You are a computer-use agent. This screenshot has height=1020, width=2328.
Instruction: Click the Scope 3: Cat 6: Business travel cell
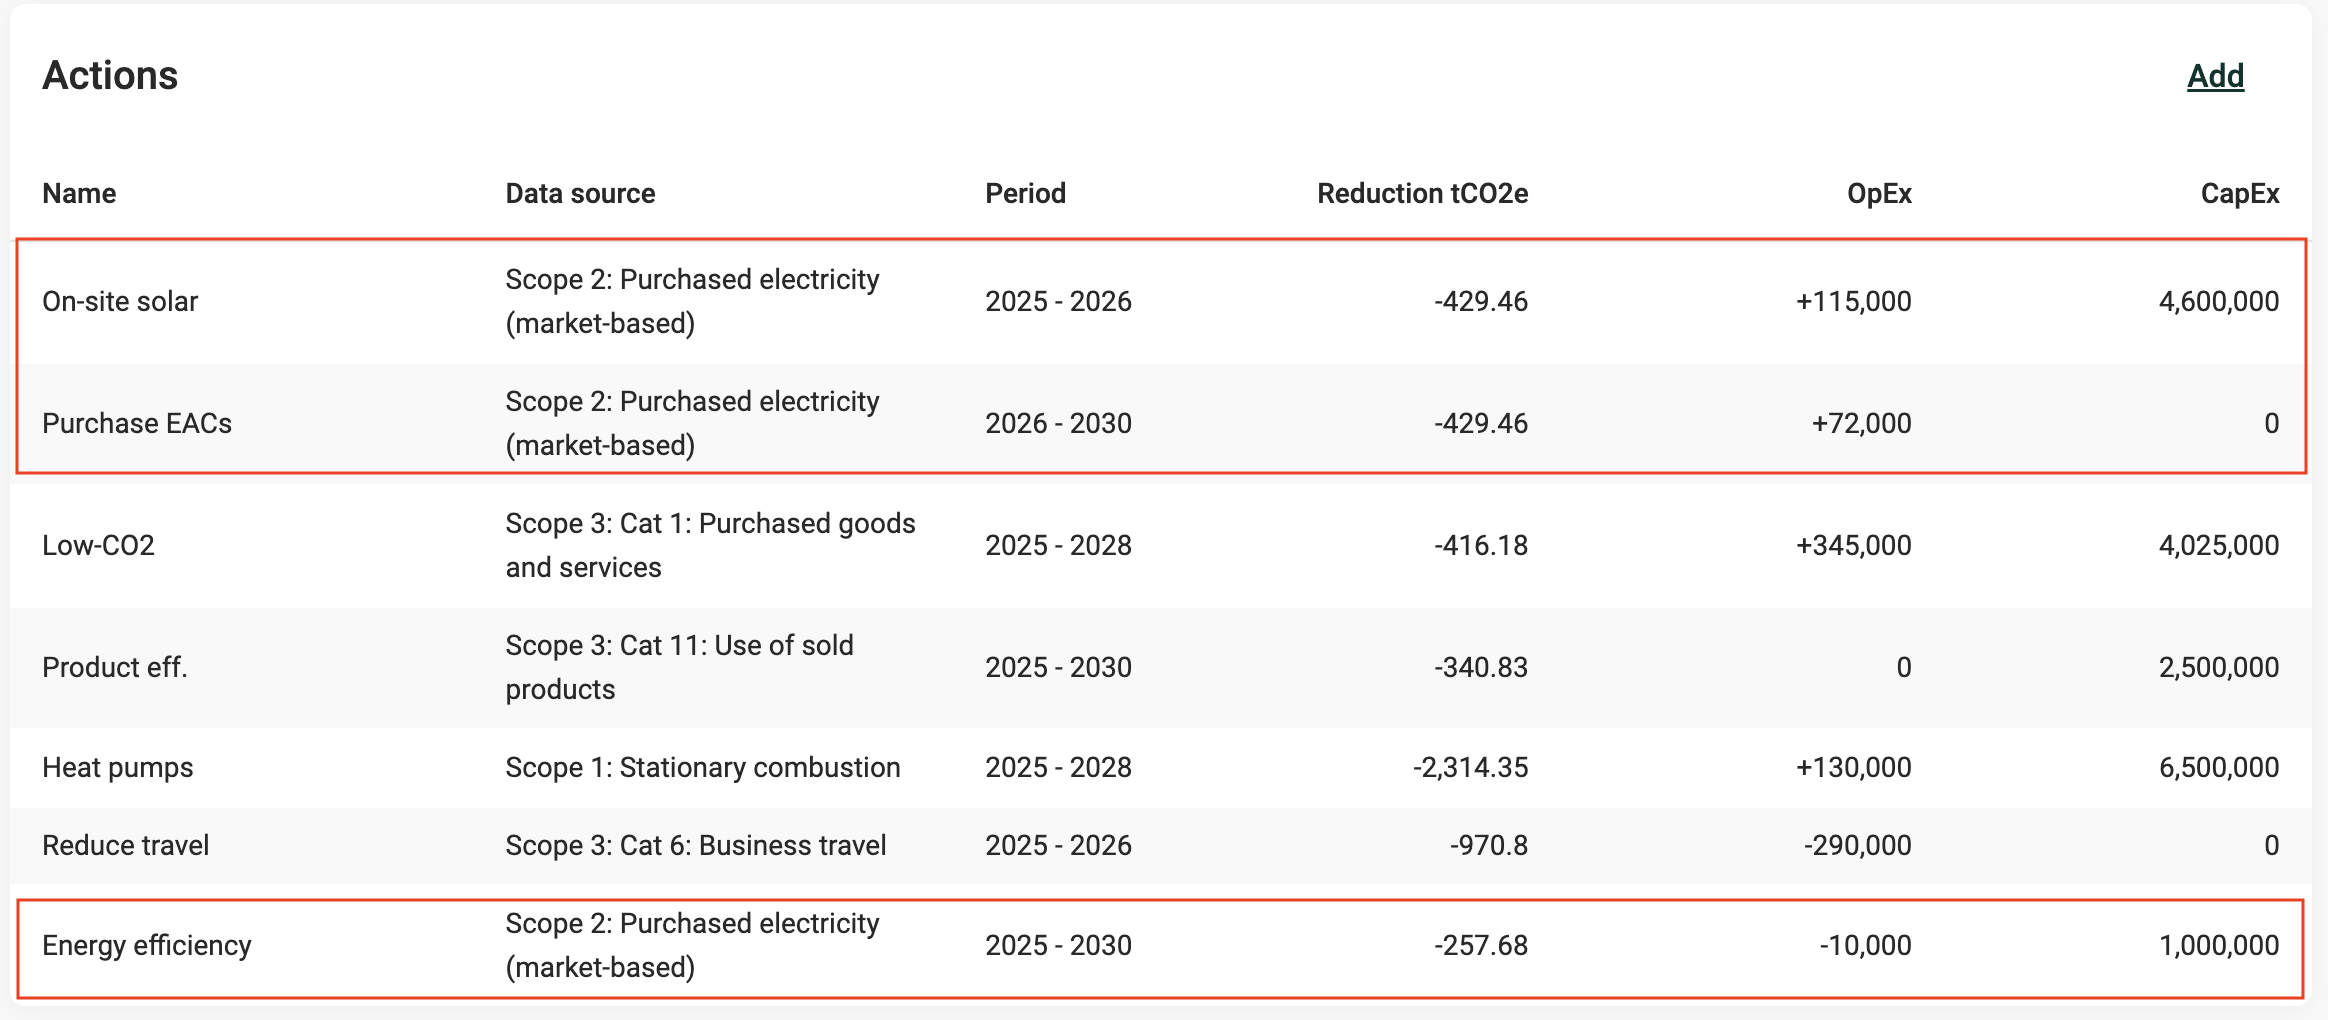tap(695, 845)
